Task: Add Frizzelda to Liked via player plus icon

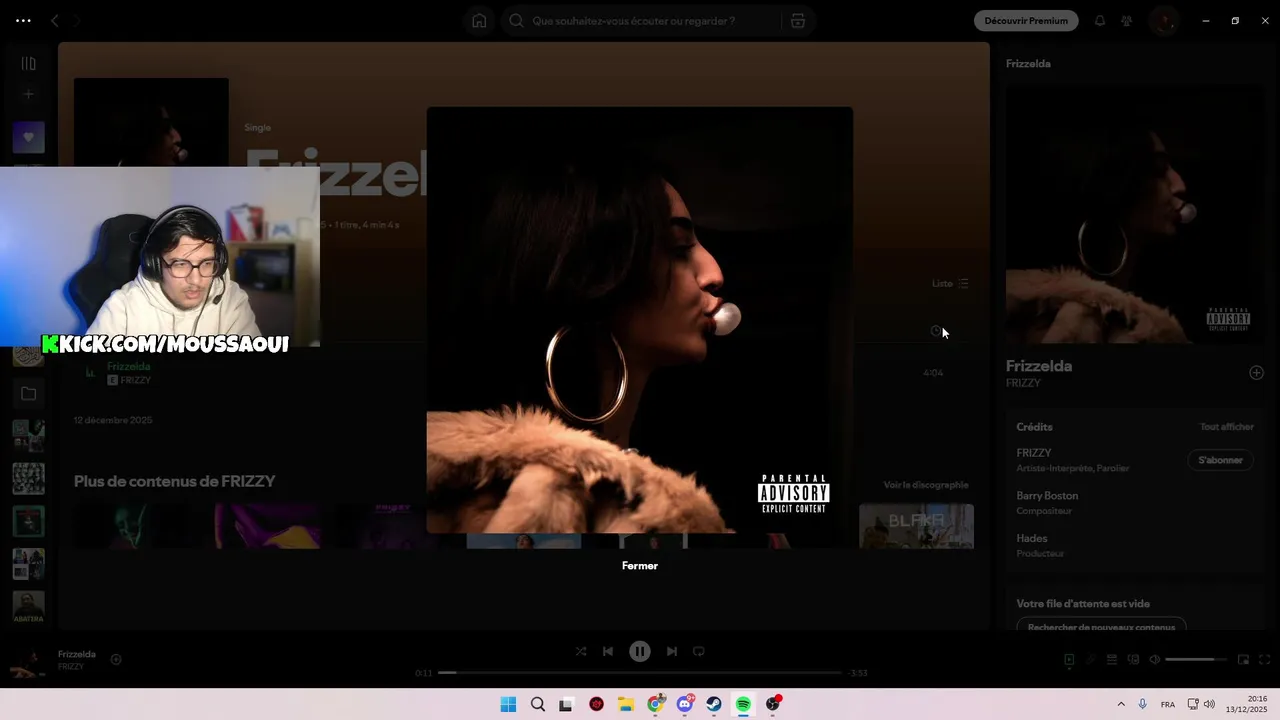Action: point(116,659)
